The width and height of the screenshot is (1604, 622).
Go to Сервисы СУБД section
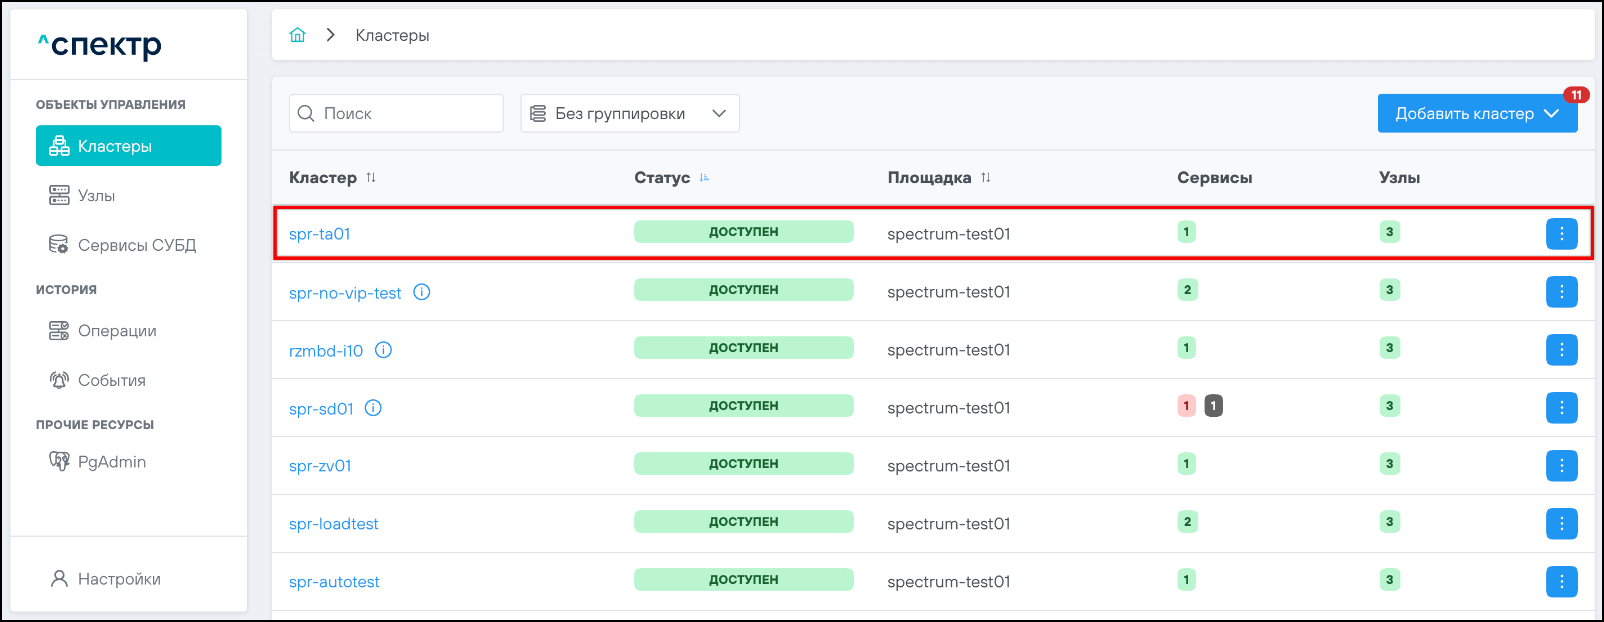tap(136, 245)
